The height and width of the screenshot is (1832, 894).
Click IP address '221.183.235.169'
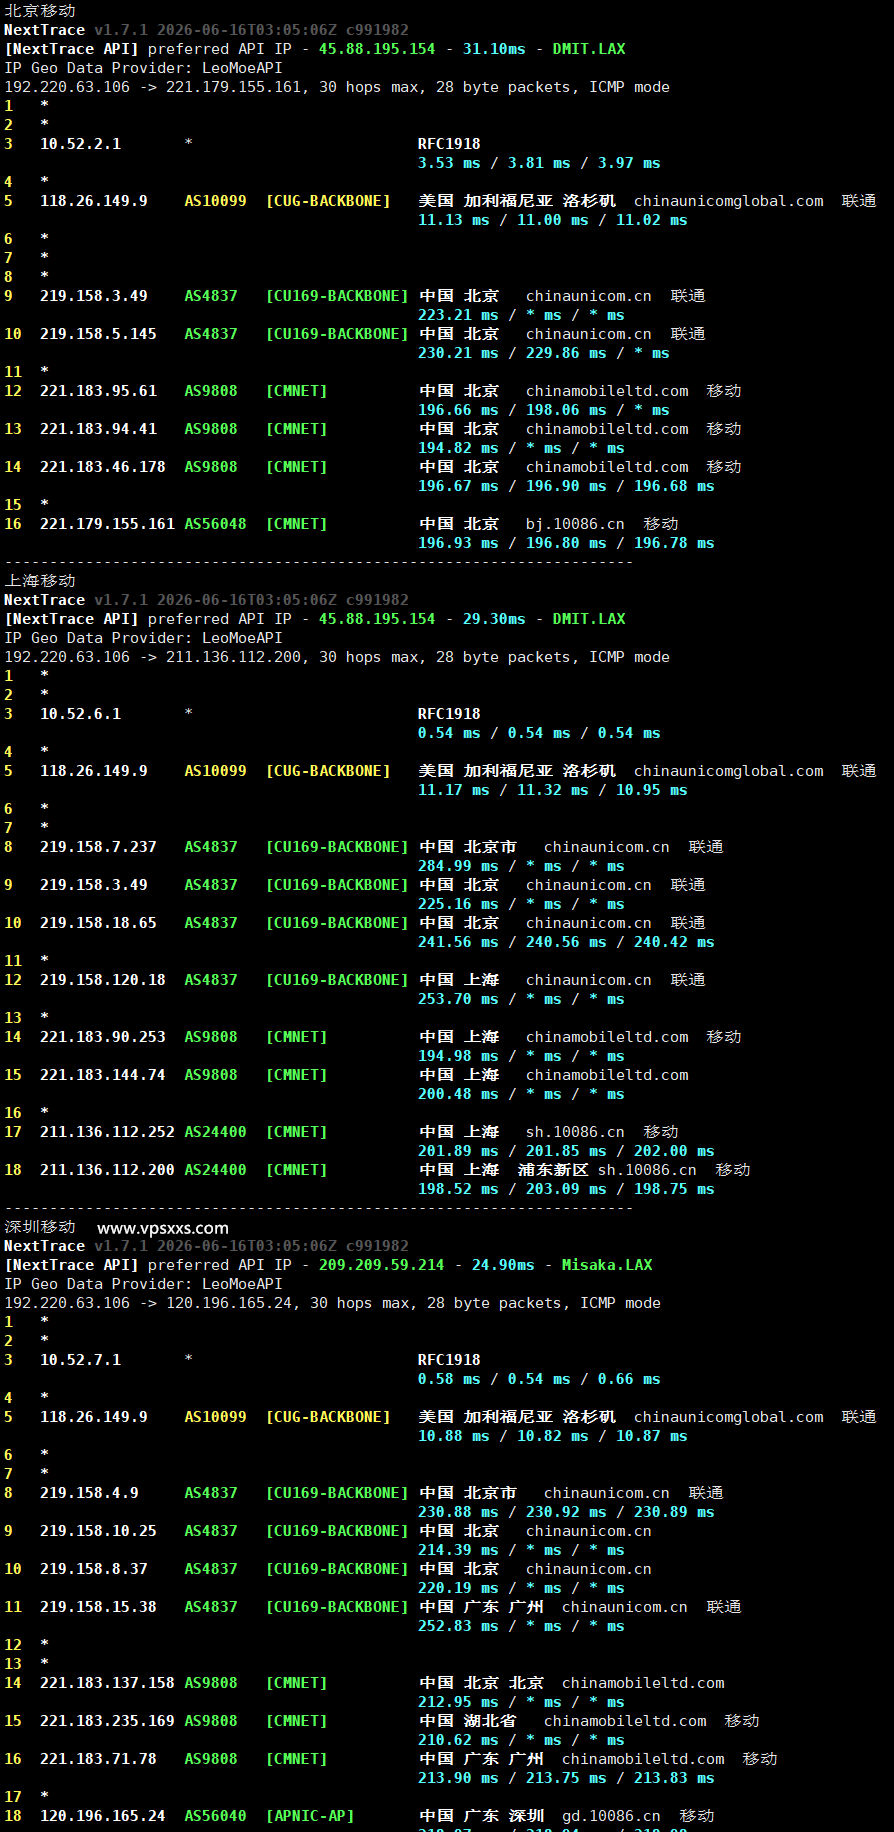(x=107, y=1720)
